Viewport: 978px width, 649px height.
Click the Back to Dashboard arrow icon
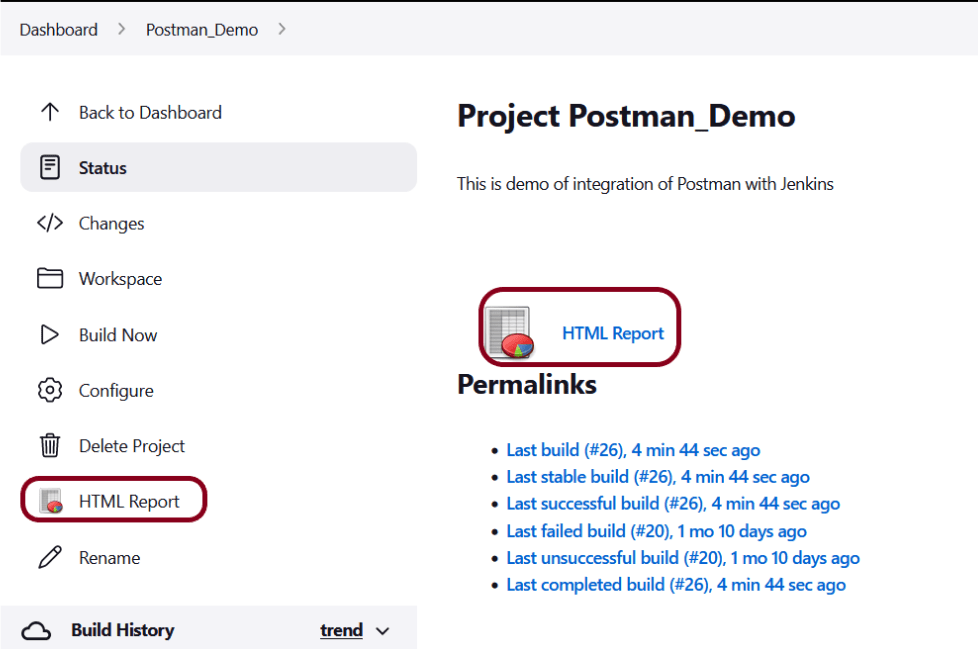pos(50,112)
